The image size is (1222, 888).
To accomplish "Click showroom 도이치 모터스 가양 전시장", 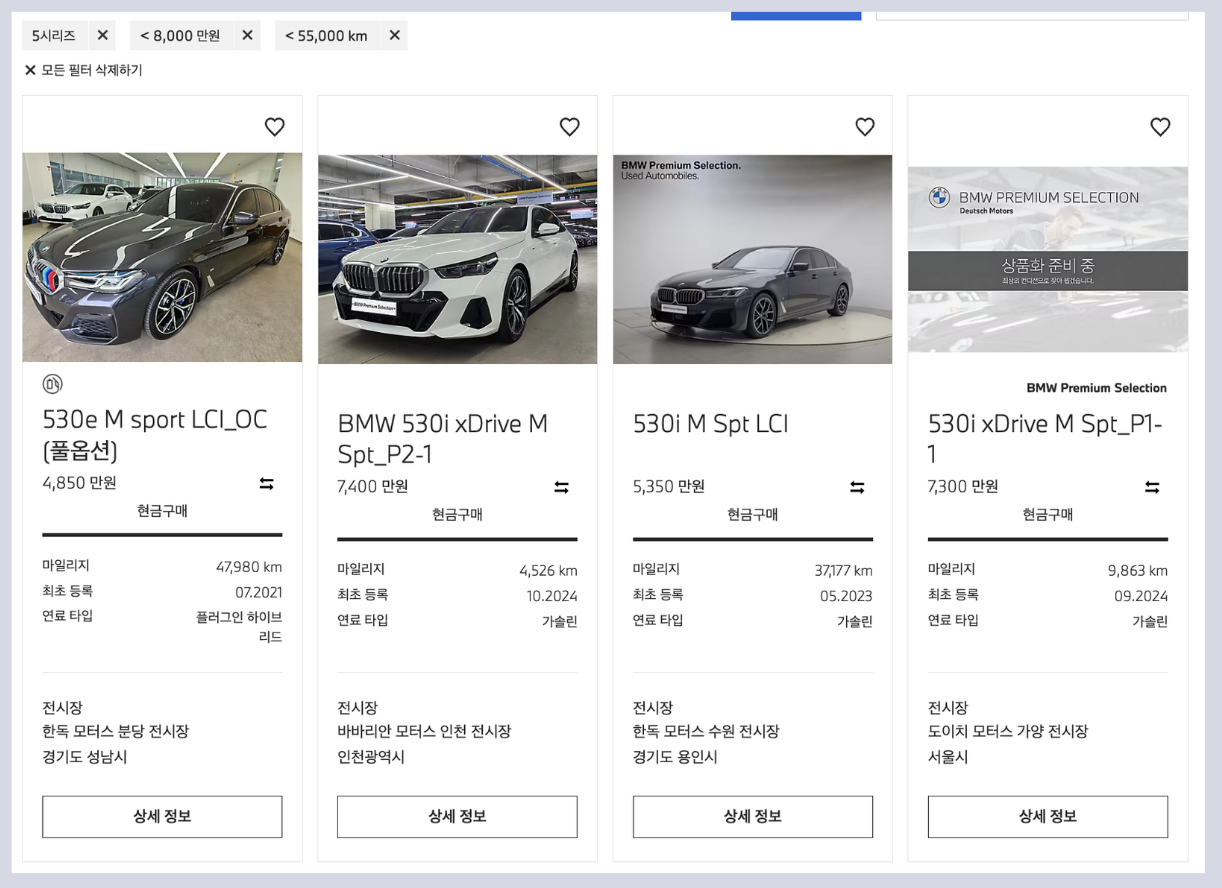I will pyautogui.click(x=1008, y=731).
